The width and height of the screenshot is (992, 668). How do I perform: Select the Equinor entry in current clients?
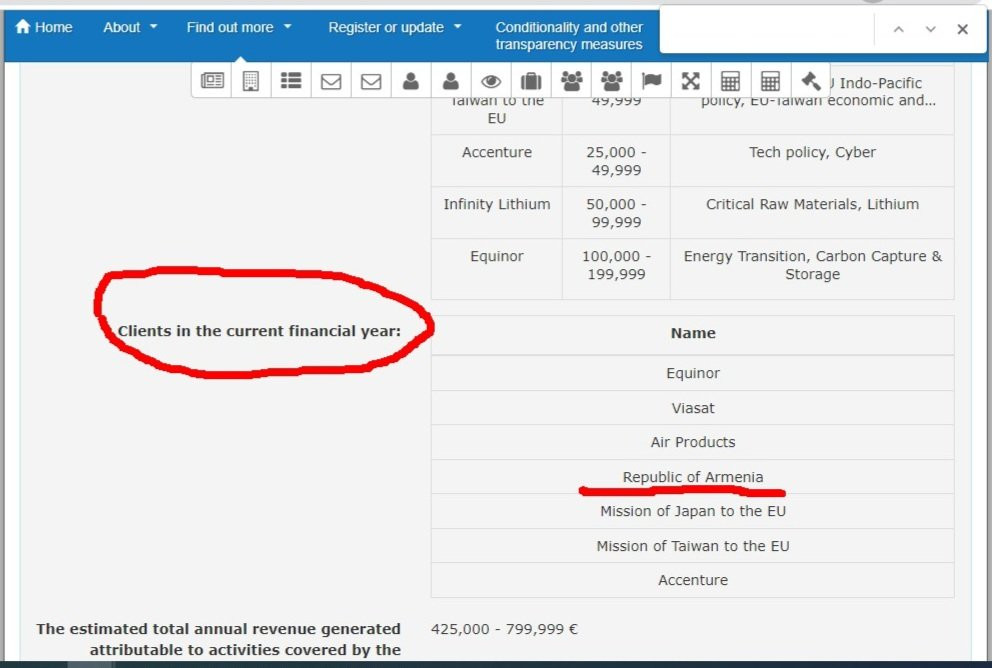pos(693,373)
